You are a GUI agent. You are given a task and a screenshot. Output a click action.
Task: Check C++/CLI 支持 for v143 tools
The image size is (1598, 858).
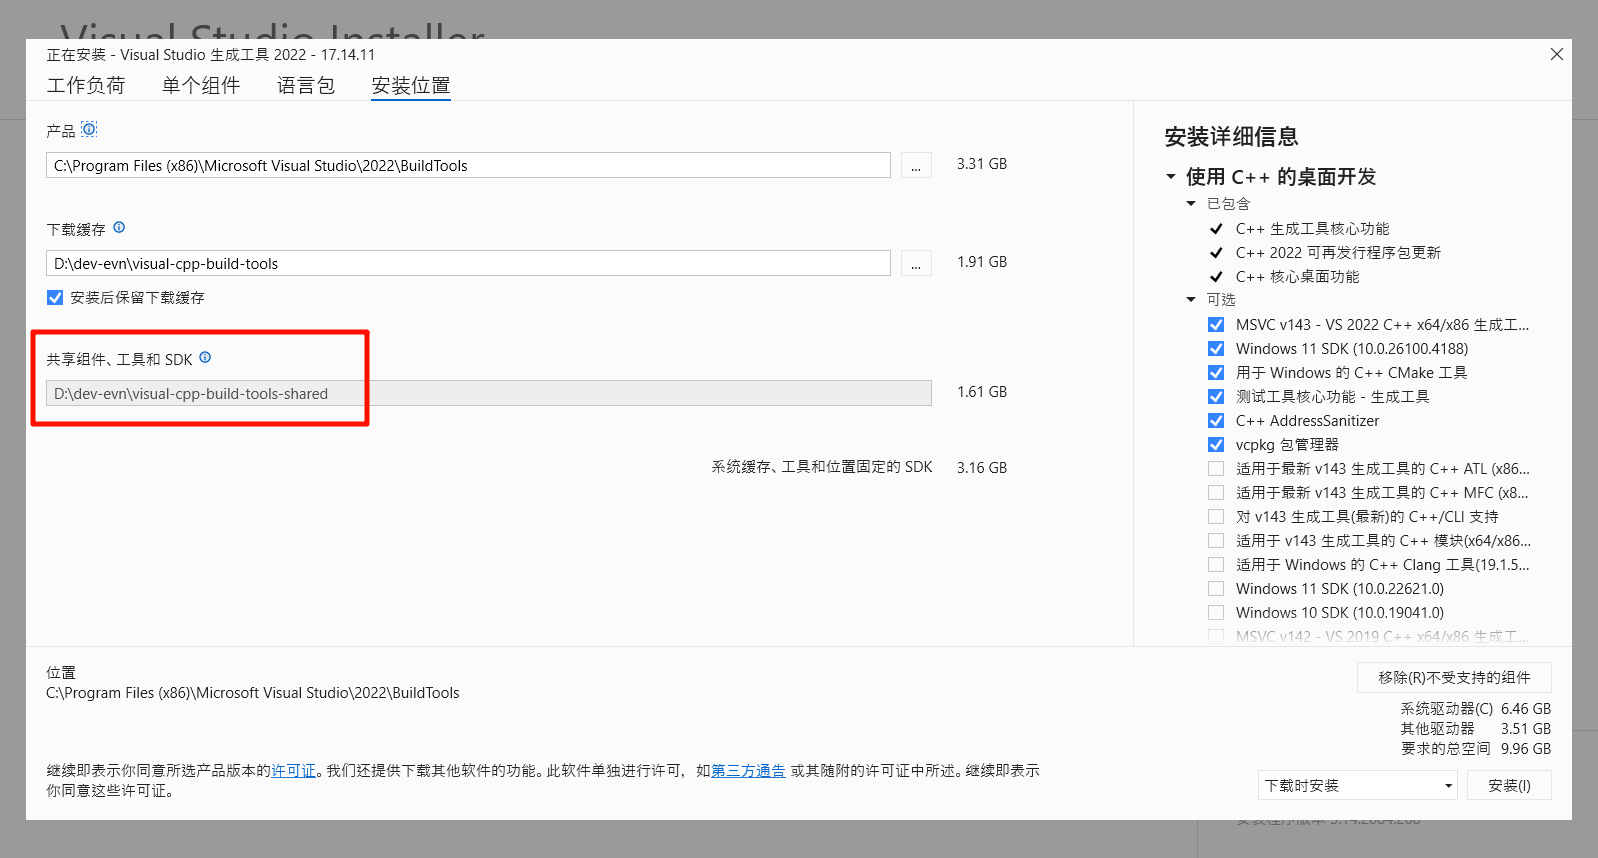pyautogui.click(x=1216, y=516)
